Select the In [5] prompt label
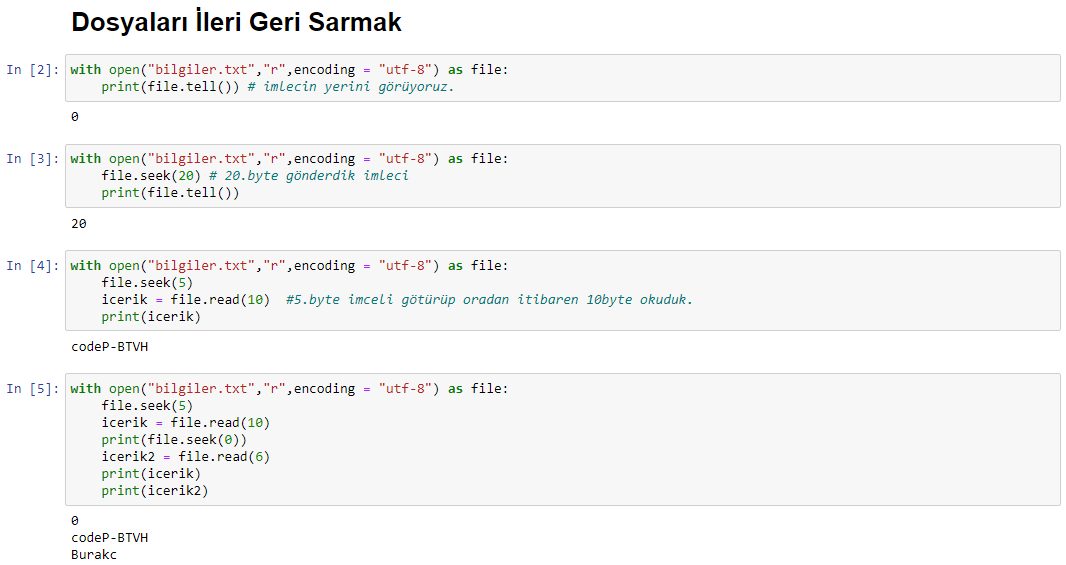 (x=33, y=388)
